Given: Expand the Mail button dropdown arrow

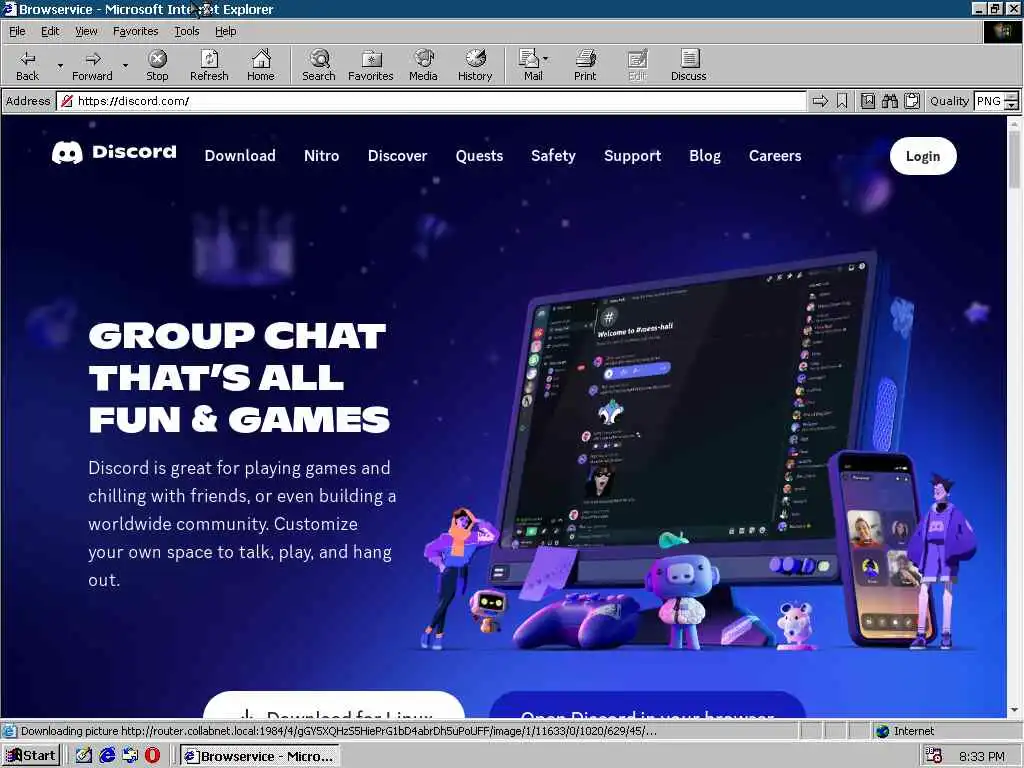Looking at the screenshot, I should click(546, 59).
